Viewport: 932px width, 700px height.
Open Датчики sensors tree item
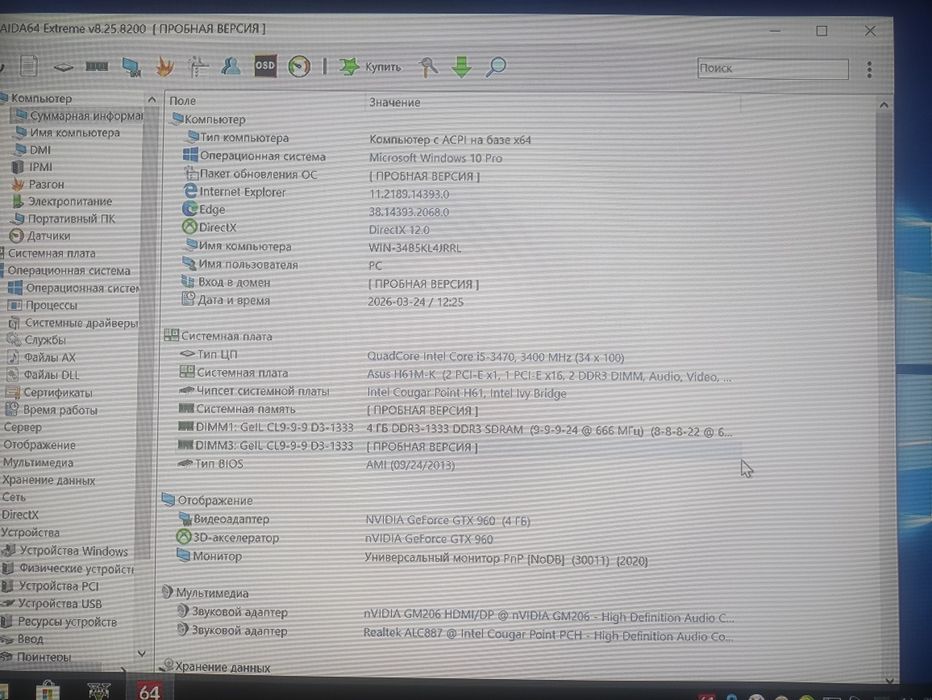tap(40, 236)
